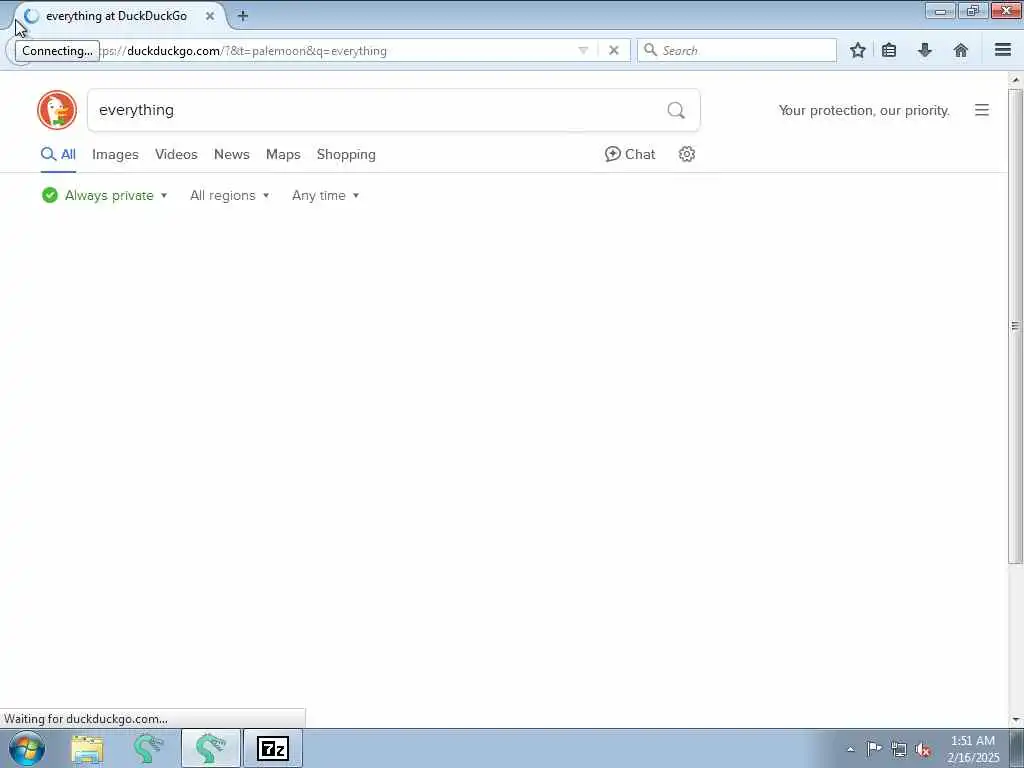Switch to the Images tab
1024x768 pixels.
115,154
